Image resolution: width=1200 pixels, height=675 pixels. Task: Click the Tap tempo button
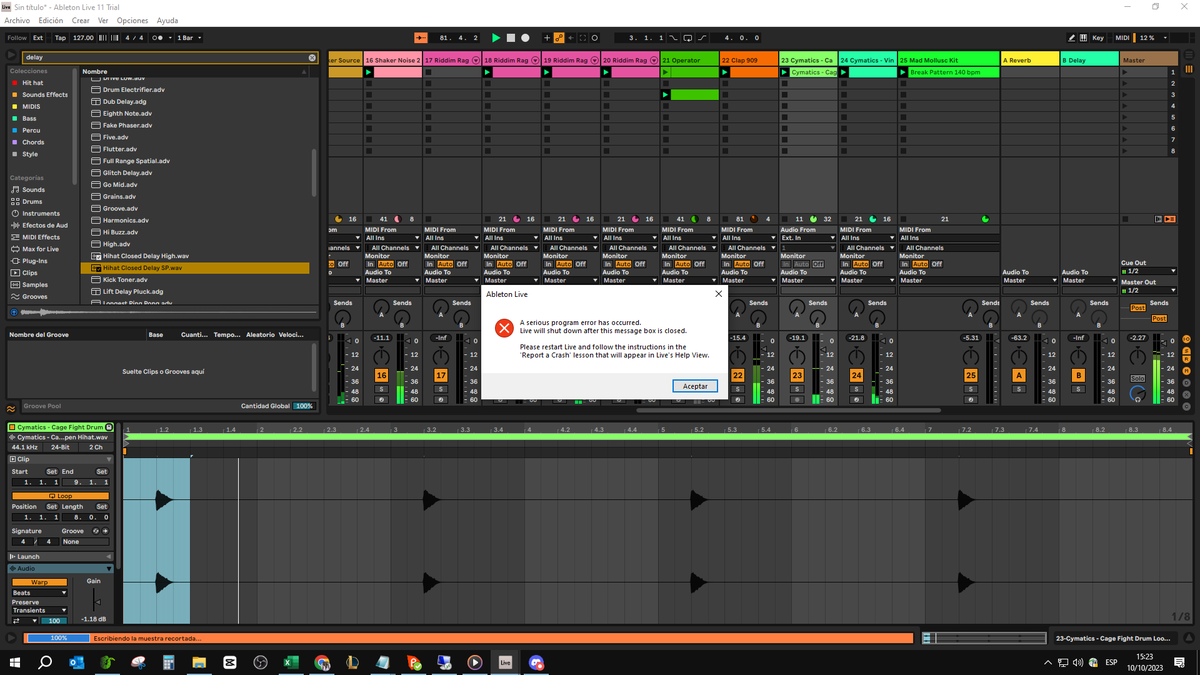[x=60, y=38]
